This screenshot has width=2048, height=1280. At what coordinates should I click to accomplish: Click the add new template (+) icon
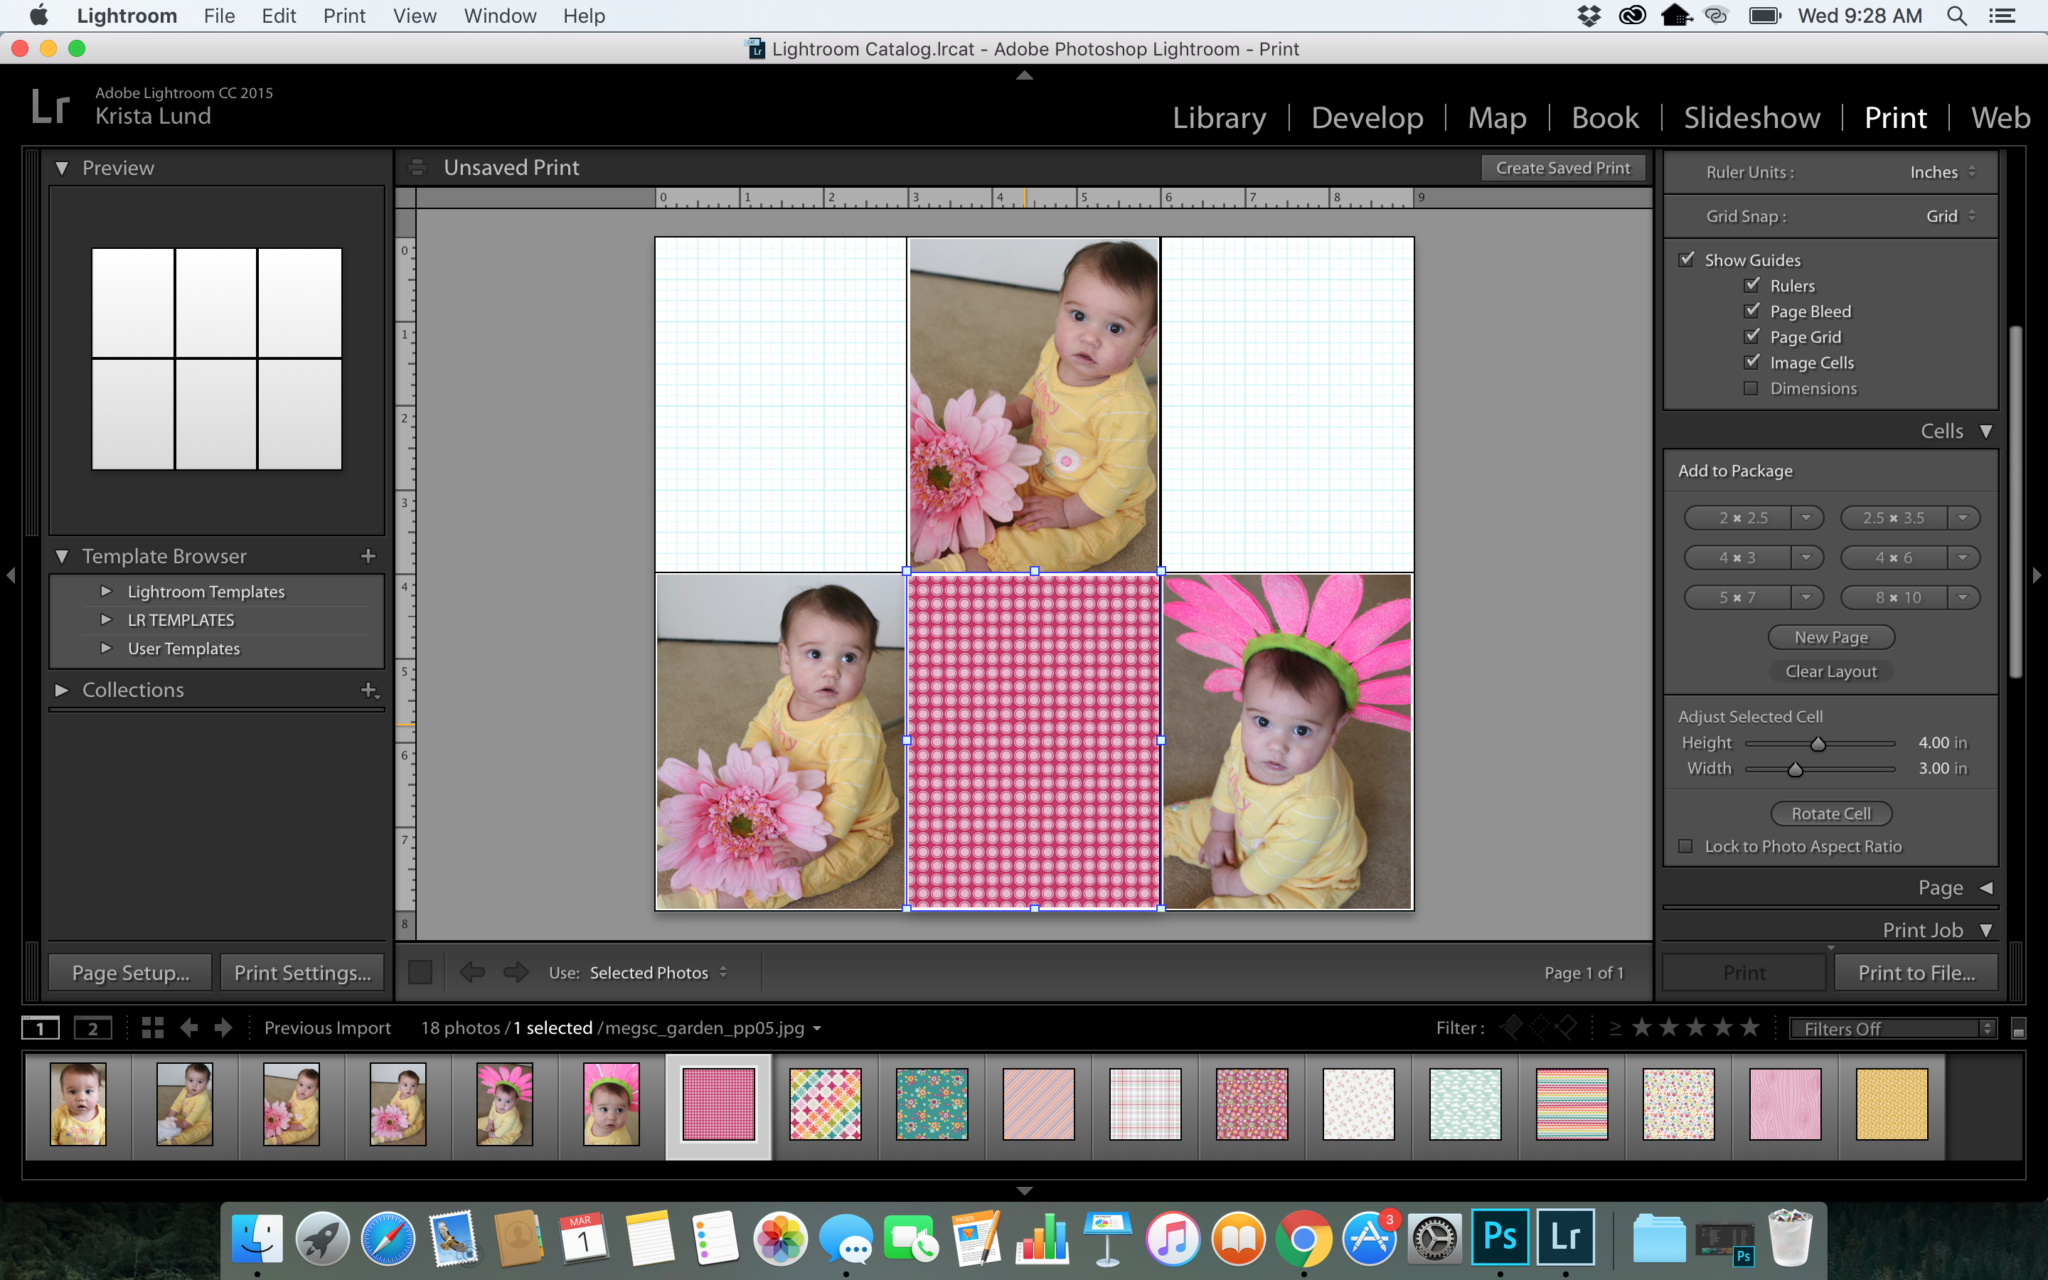point(368,556)
